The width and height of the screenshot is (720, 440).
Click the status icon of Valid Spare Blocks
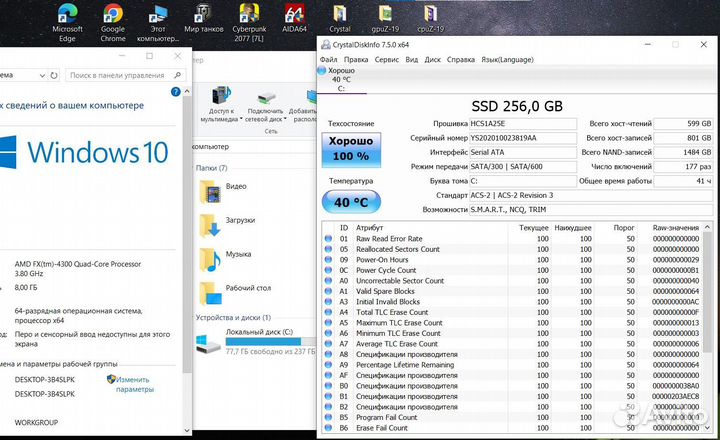[x=328, y=291]
